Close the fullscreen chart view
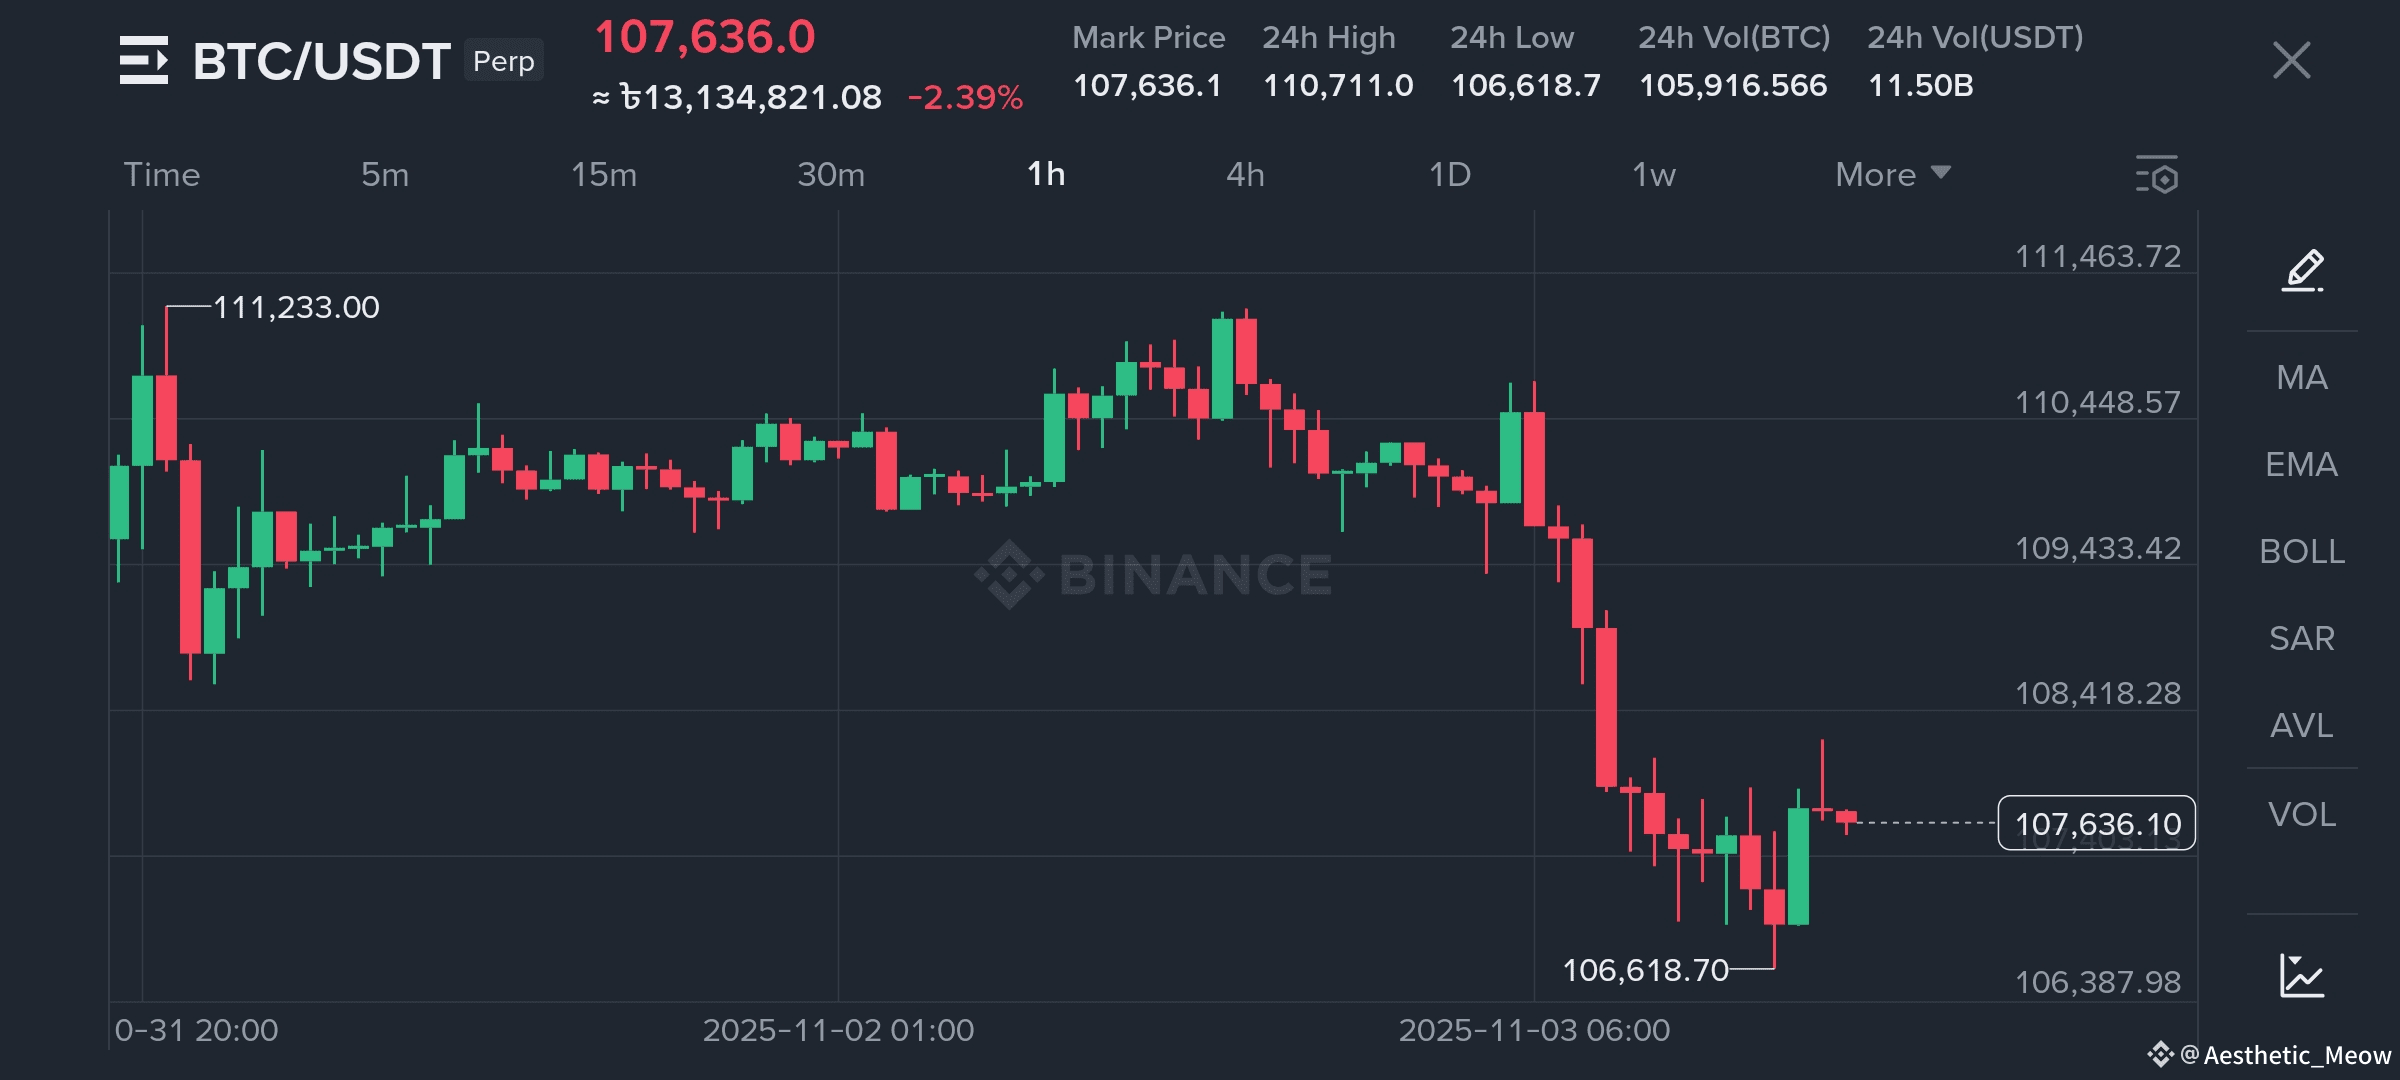 [x=2291, y=60]
